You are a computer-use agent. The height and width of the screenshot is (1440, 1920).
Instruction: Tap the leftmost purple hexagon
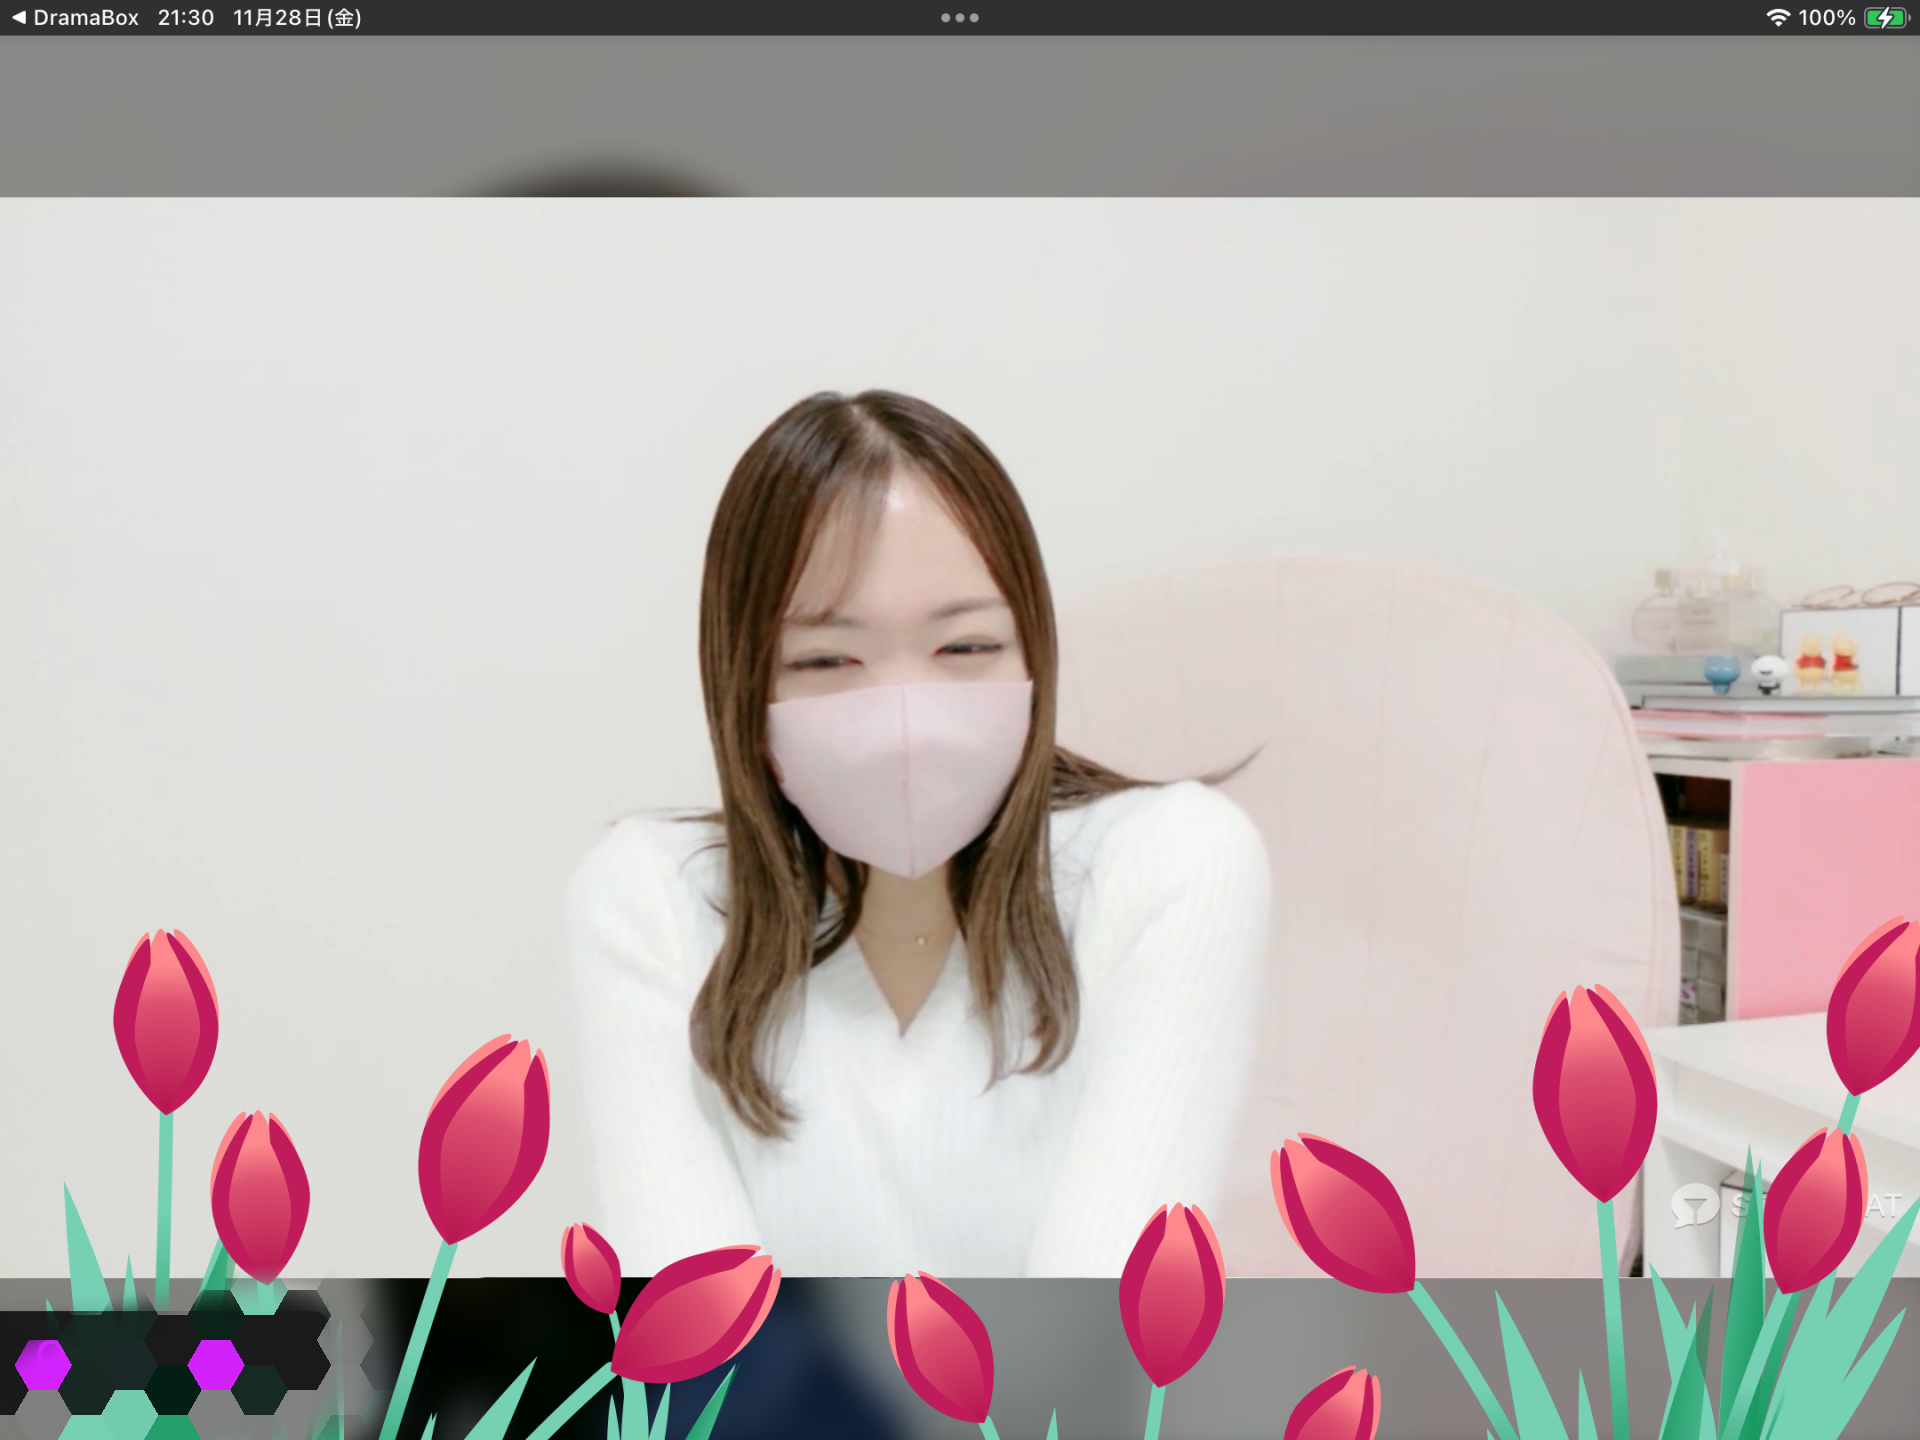pos(44,1365)
